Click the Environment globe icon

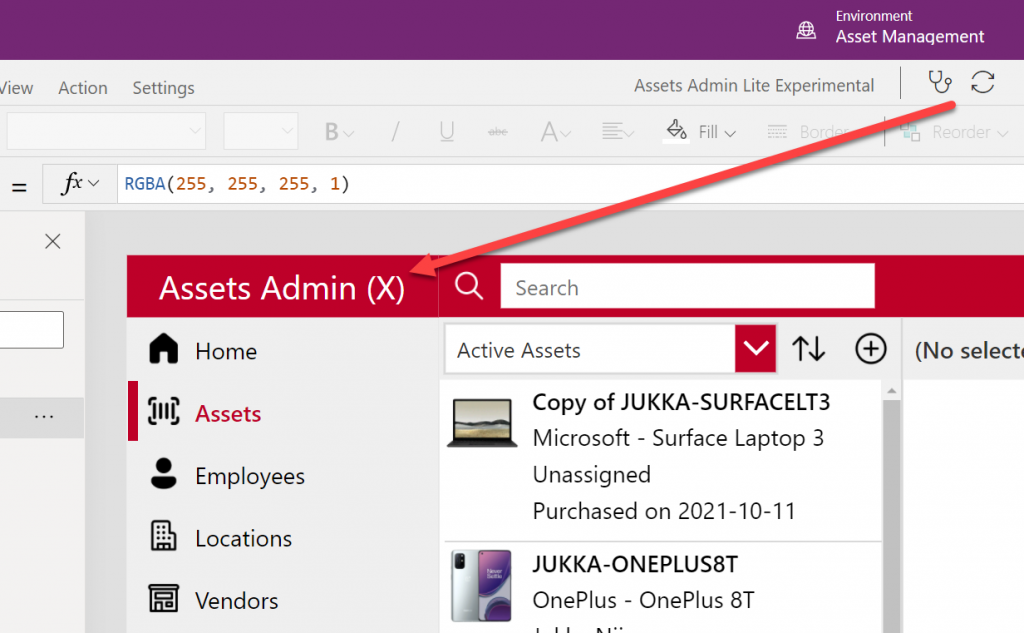[806, 30]
